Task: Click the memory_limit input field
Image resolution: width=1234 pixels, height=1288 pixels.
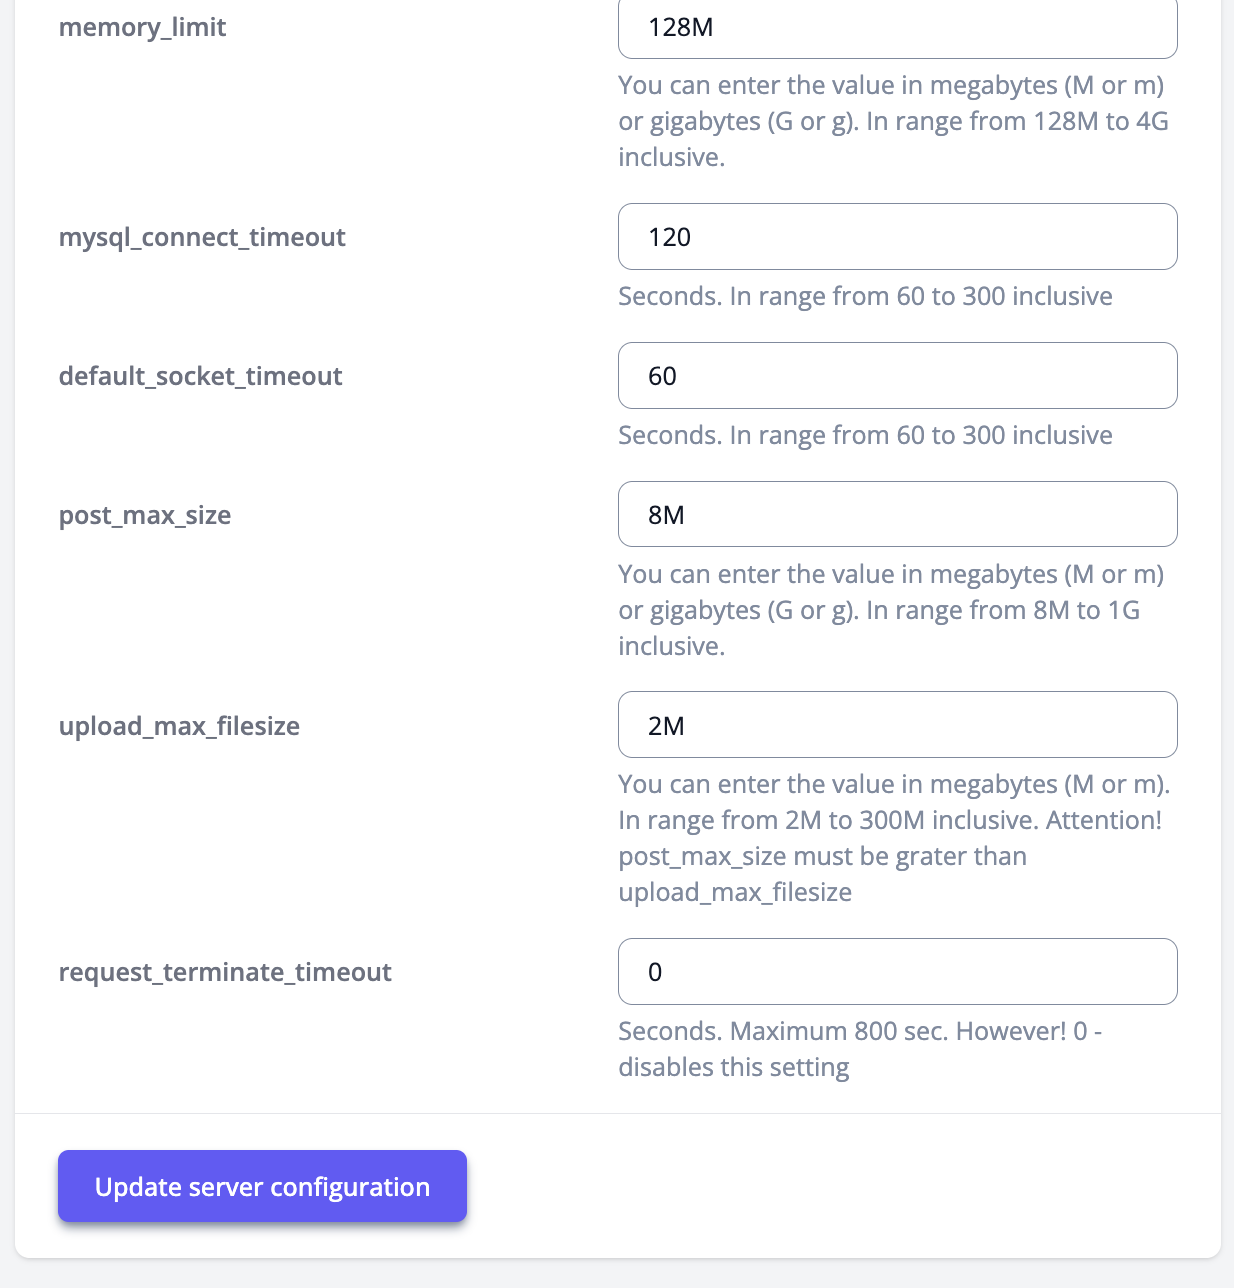Action: click(897, 28)
